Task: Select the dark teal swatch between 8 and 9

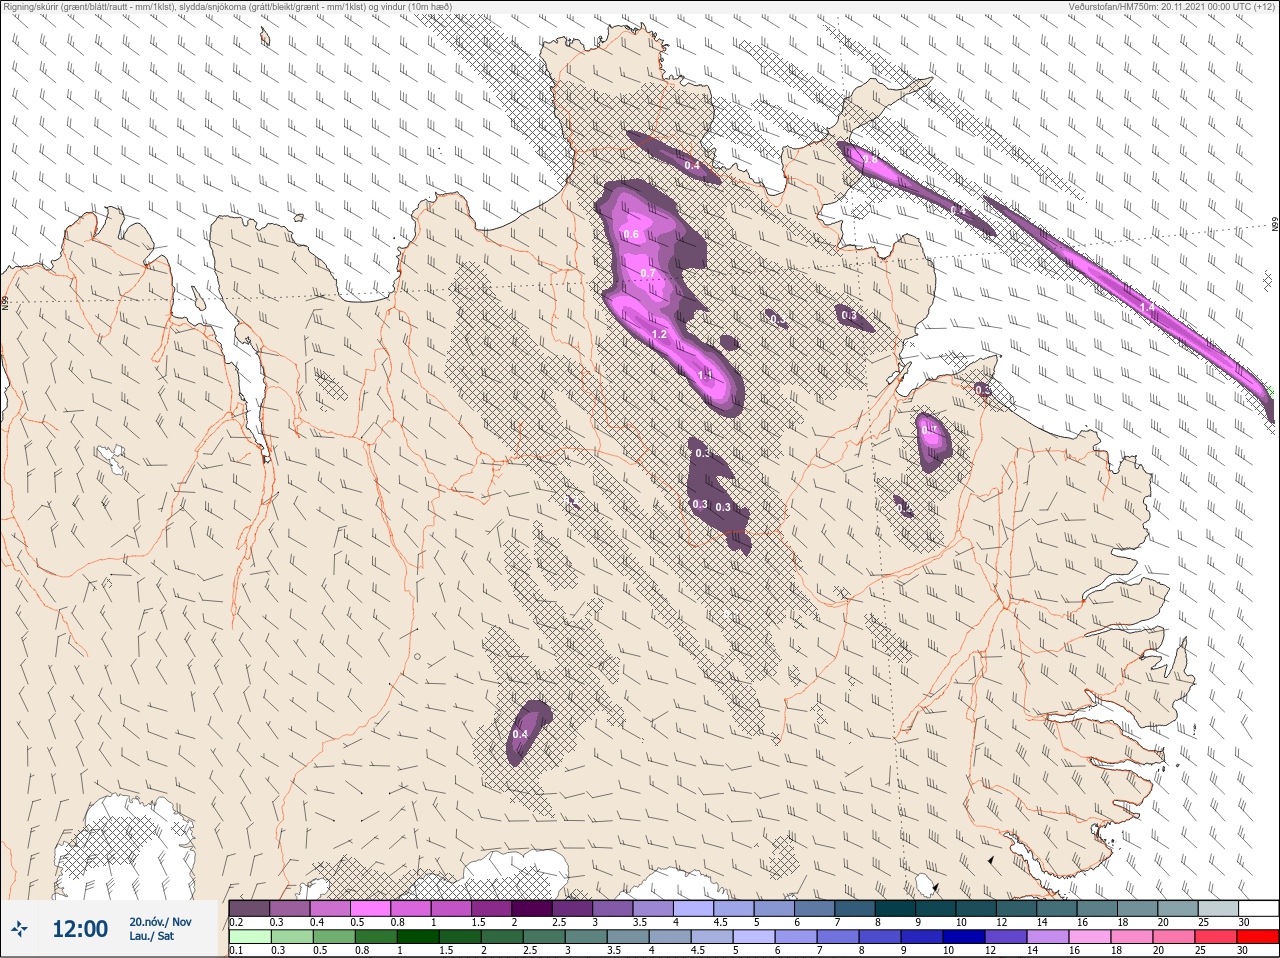Action: click(896, 908)
